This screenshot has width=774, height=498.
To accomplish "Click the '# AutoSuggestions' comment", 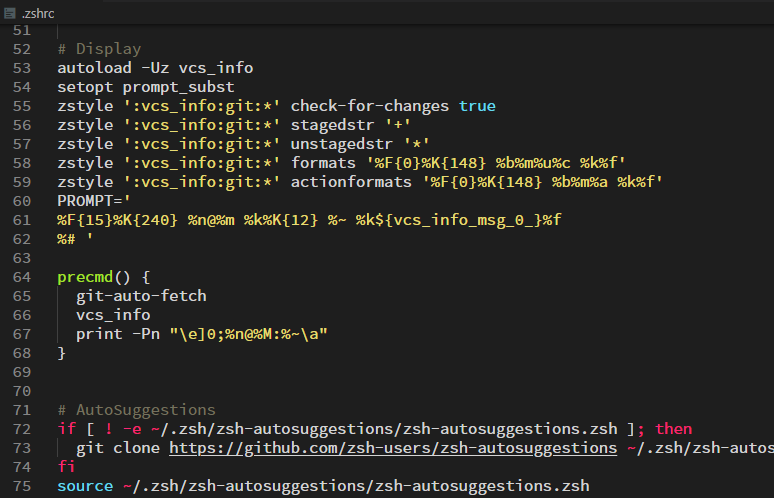I will click(136, 410).
